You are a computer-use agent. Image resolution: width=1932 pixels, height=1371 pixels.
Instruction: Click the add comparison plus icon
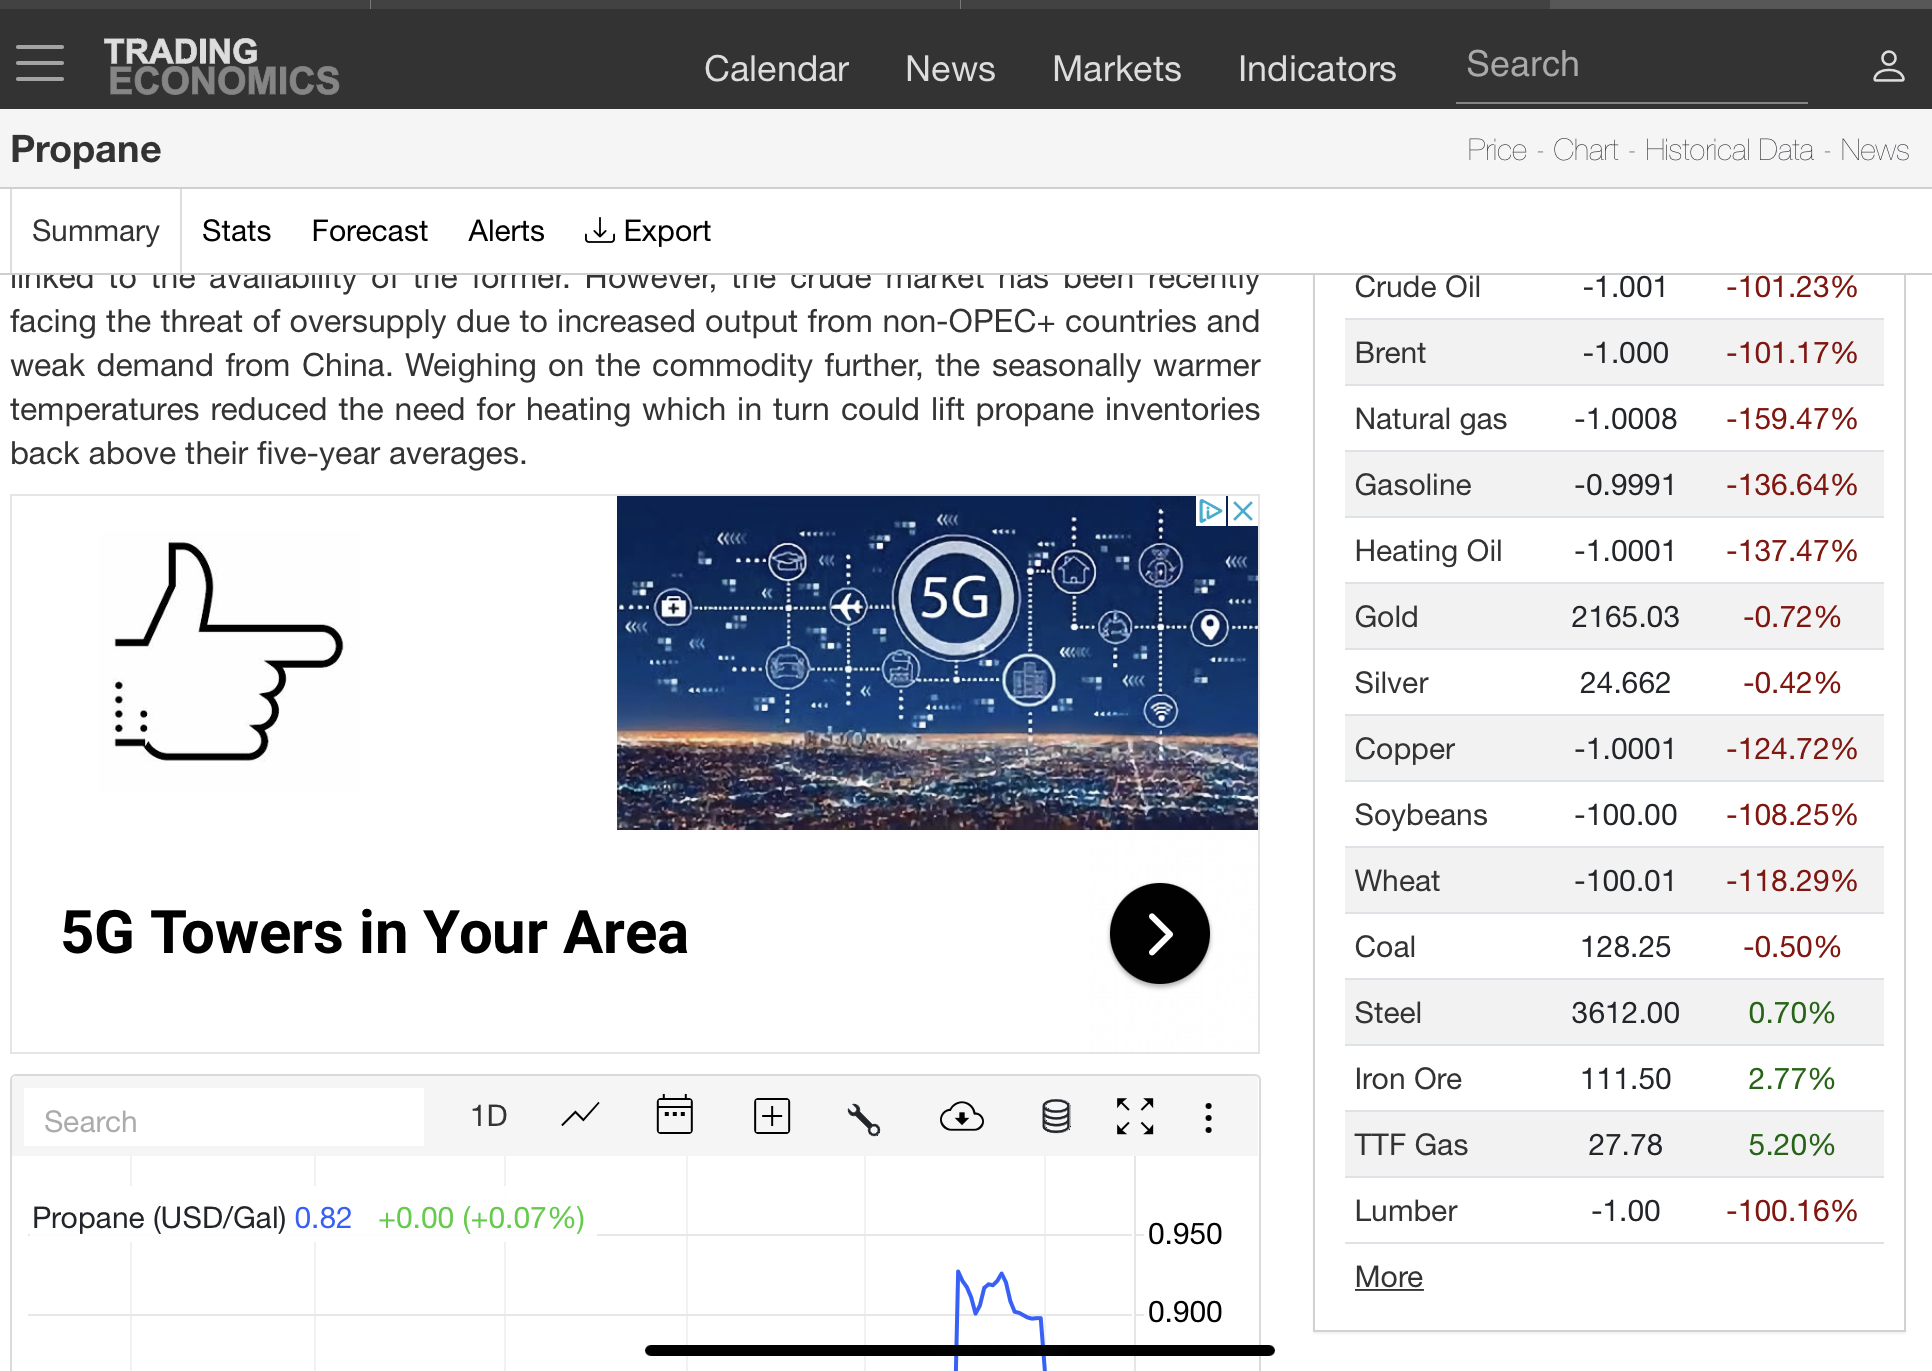point(771,1116)
